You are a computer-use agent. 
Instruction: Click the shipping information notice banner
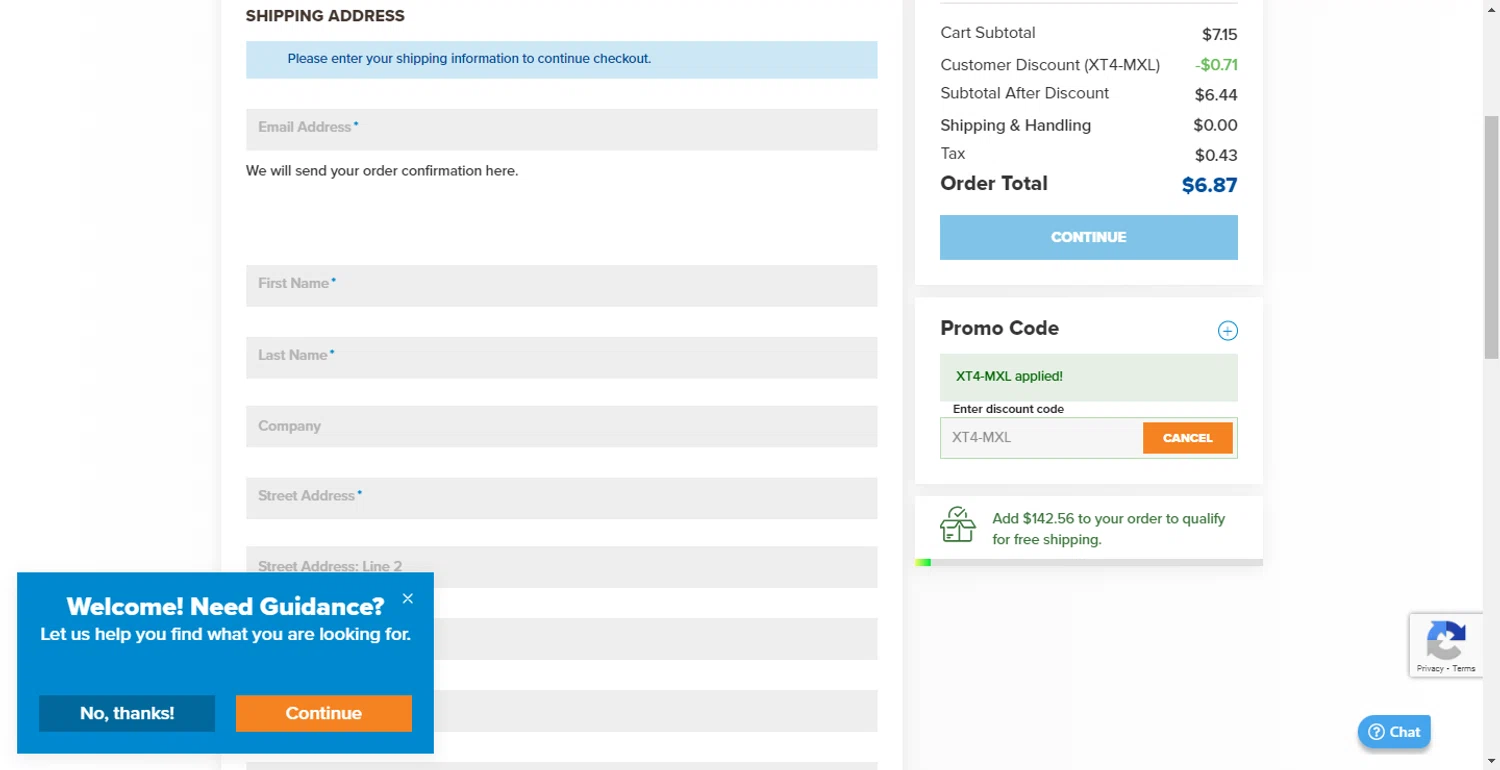562,59
